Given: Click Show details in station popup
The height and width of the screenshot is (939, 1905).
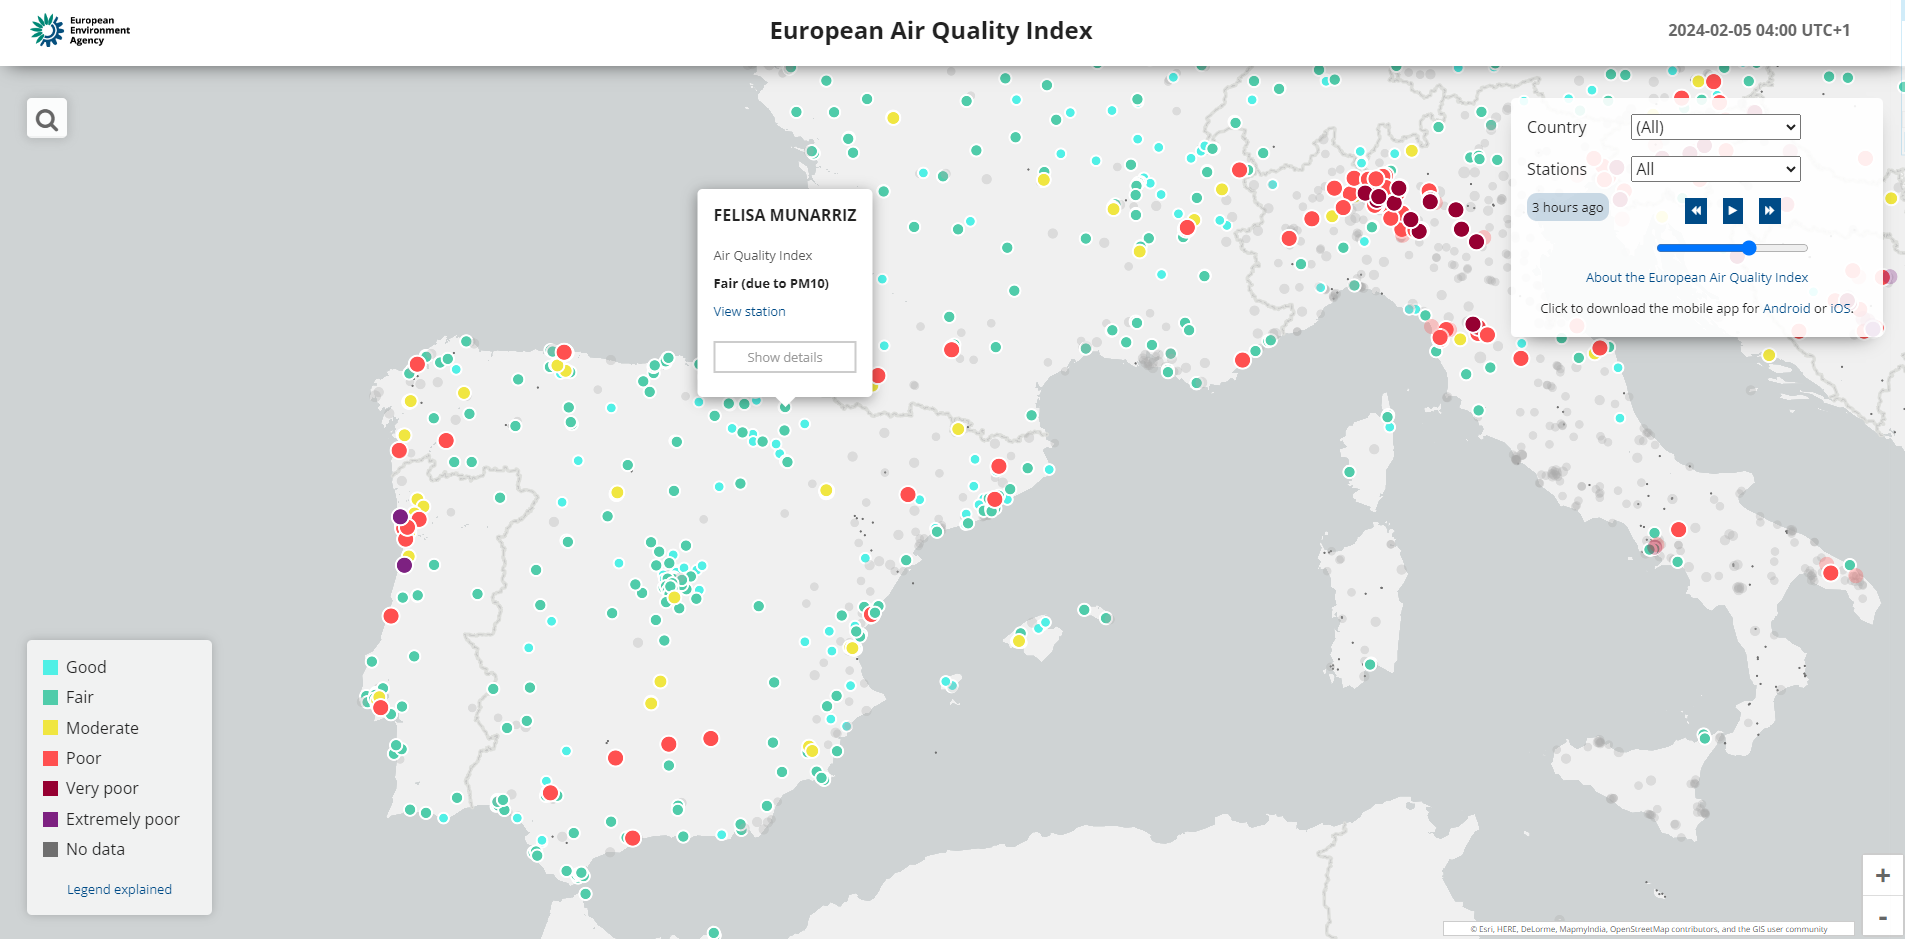Looking at the screenshot, I should coord(784,357).
